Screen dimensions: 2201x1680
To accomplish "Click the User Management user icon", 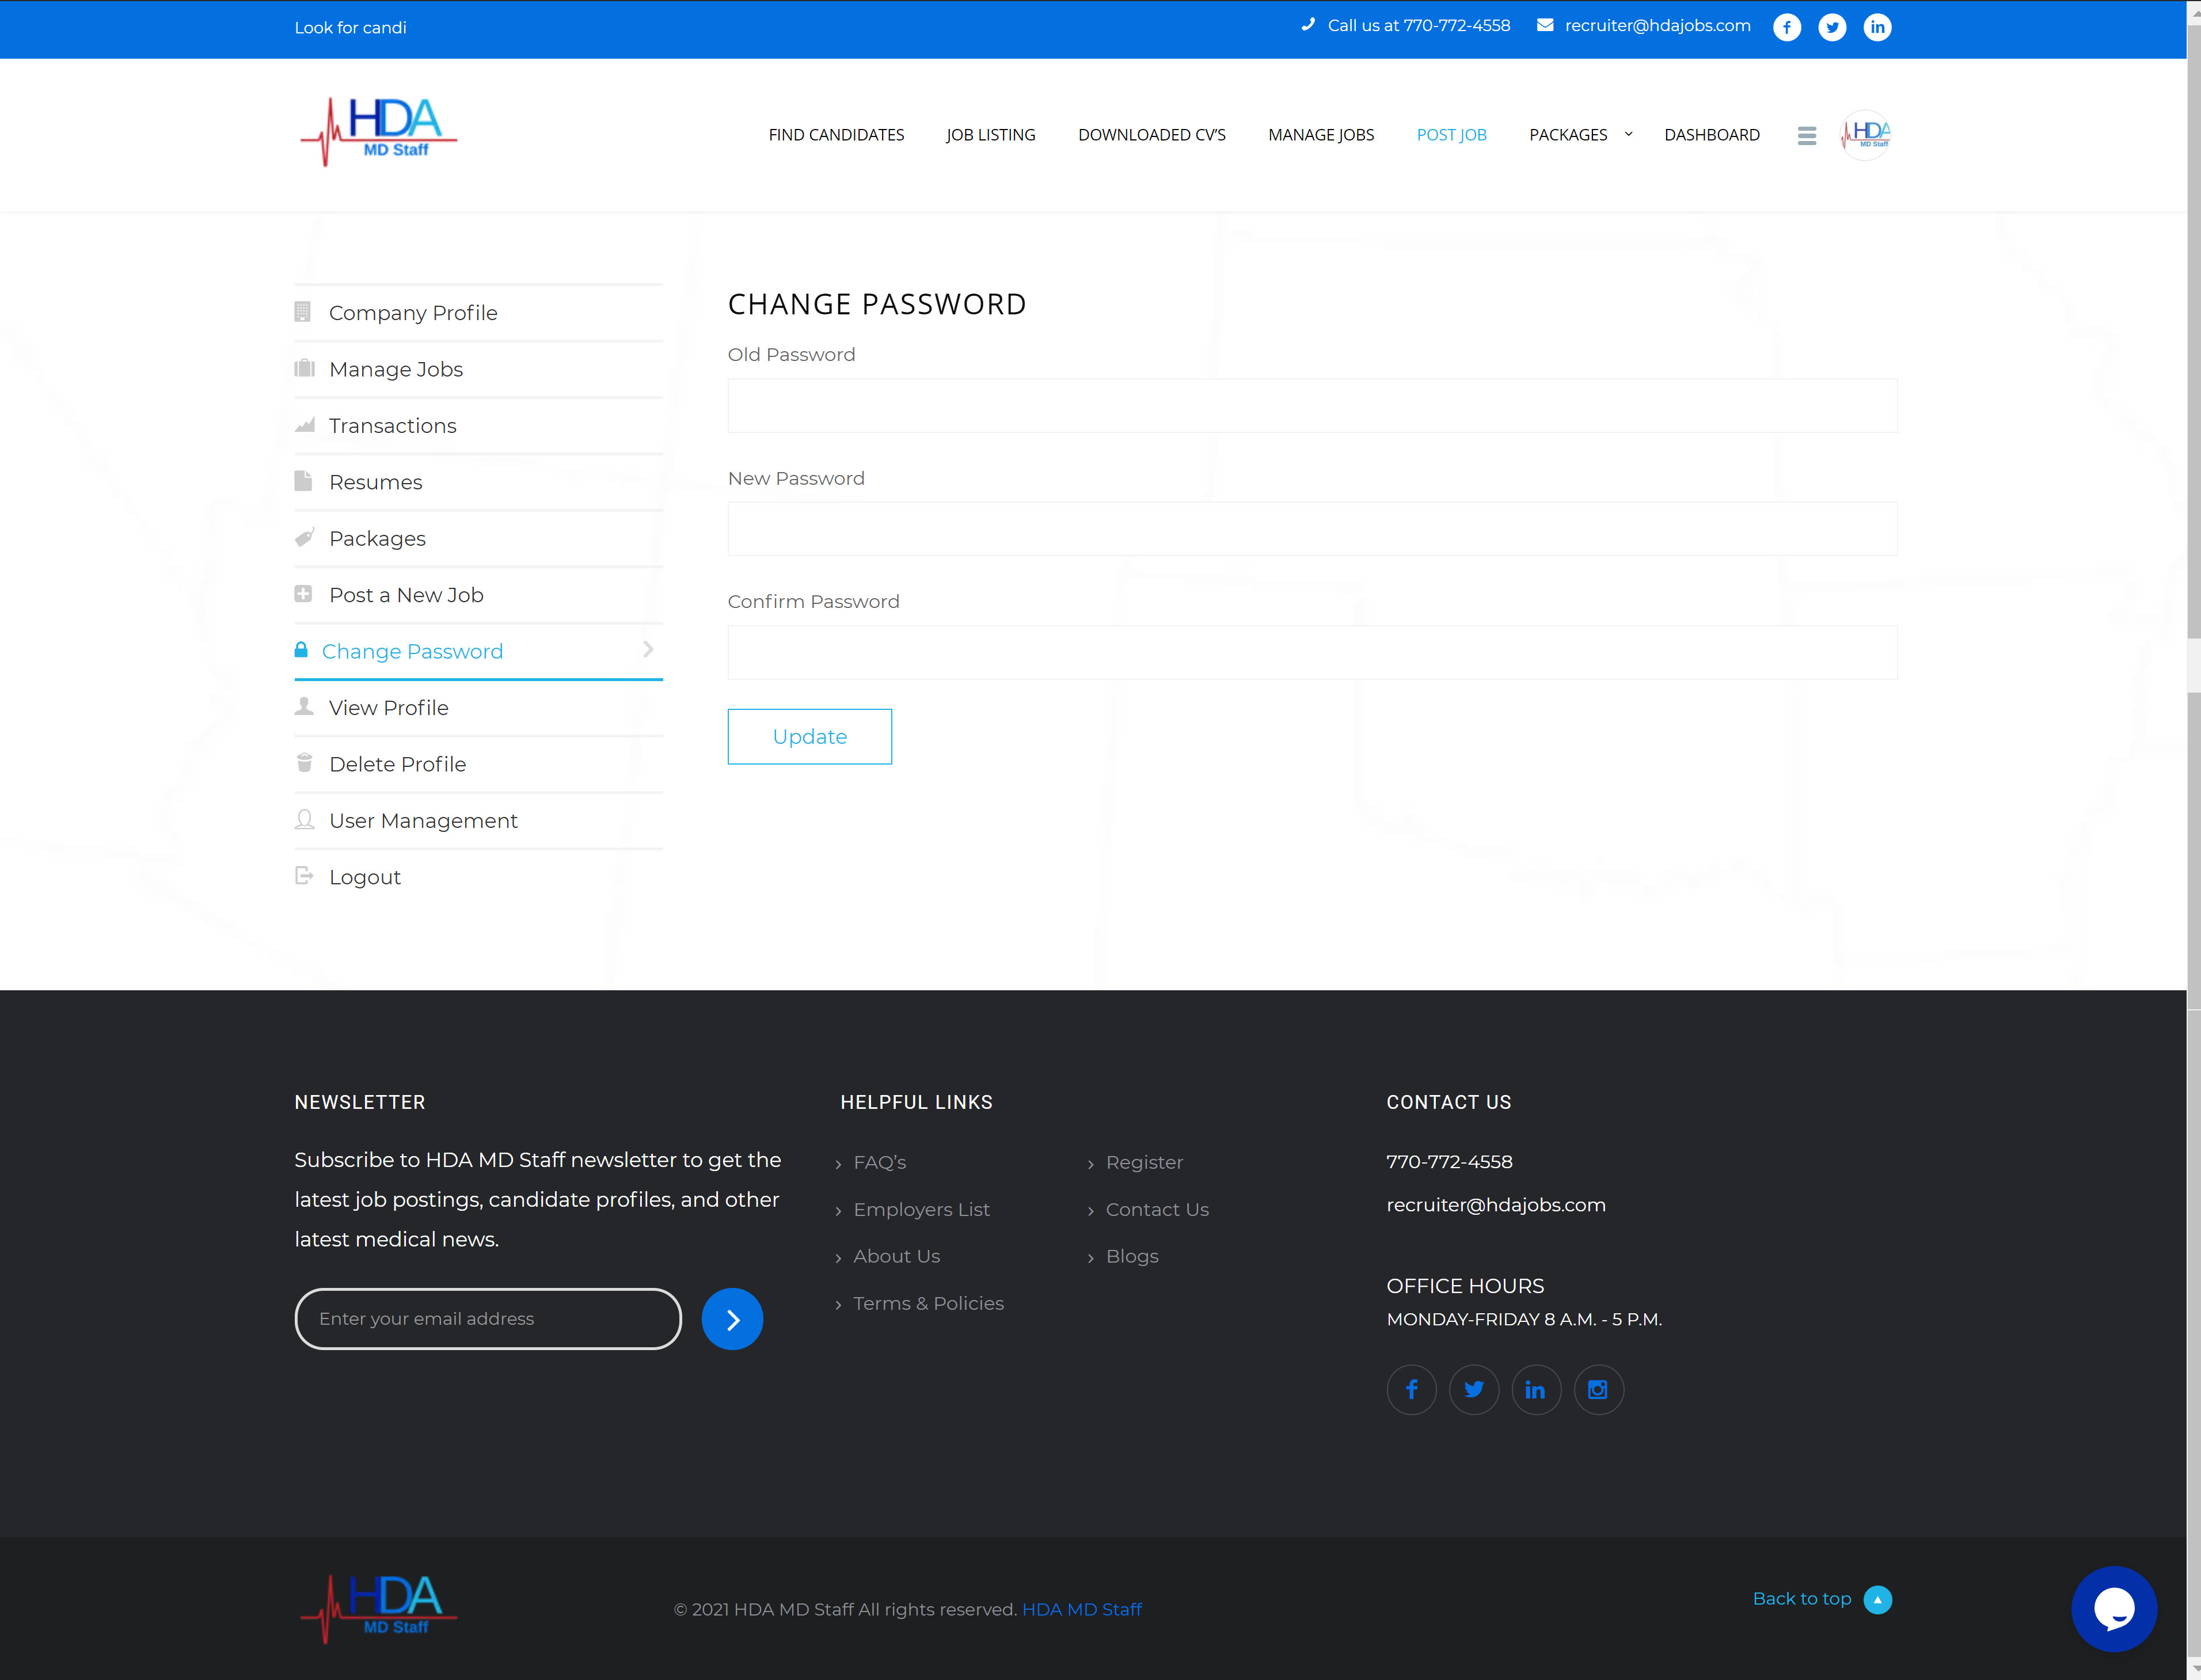I will 304,819.
